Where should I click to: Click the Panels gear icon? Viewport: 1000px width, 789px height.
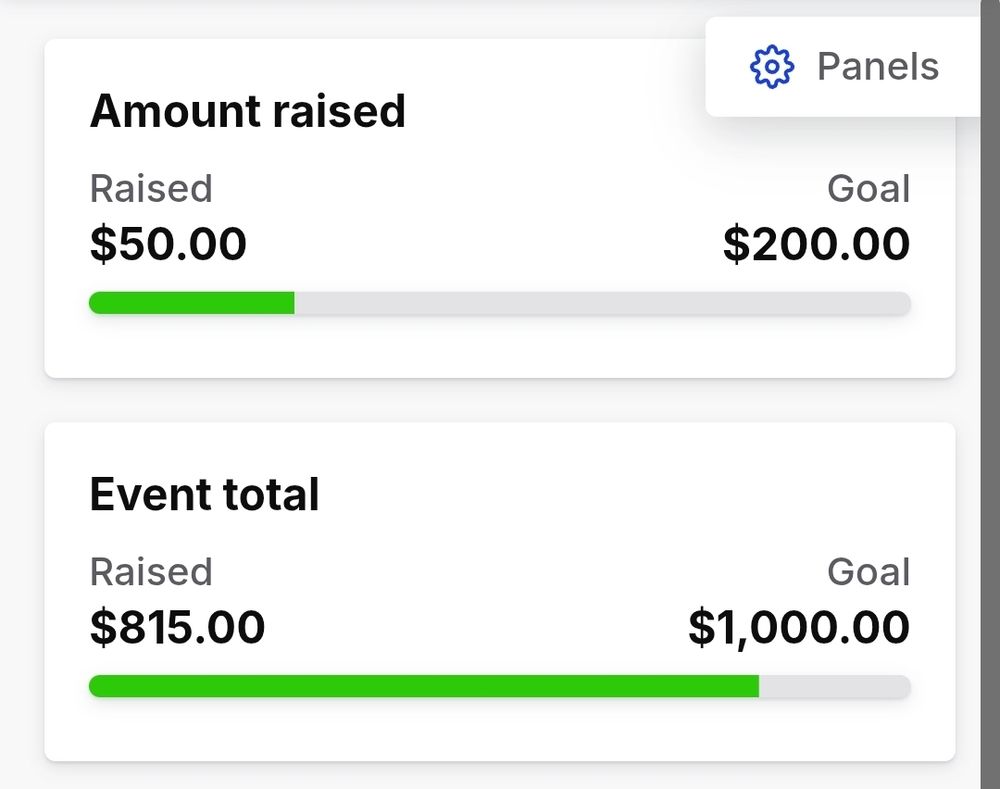coord(772,66)
